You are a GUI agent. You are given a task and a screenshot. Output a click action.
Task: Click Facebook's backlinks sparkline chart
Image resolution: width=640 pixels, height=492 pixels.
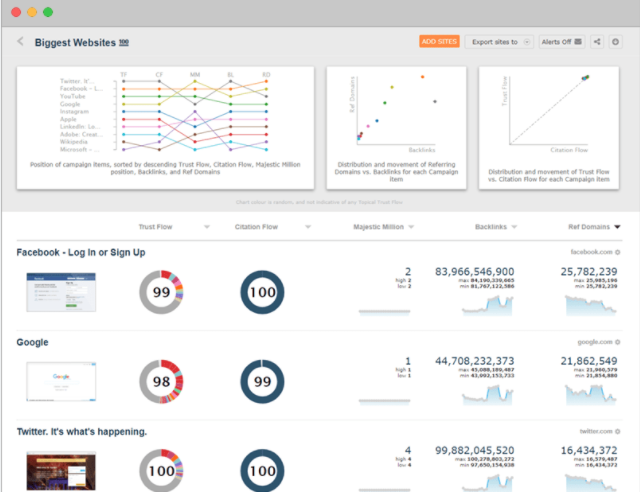coord(487,305)
